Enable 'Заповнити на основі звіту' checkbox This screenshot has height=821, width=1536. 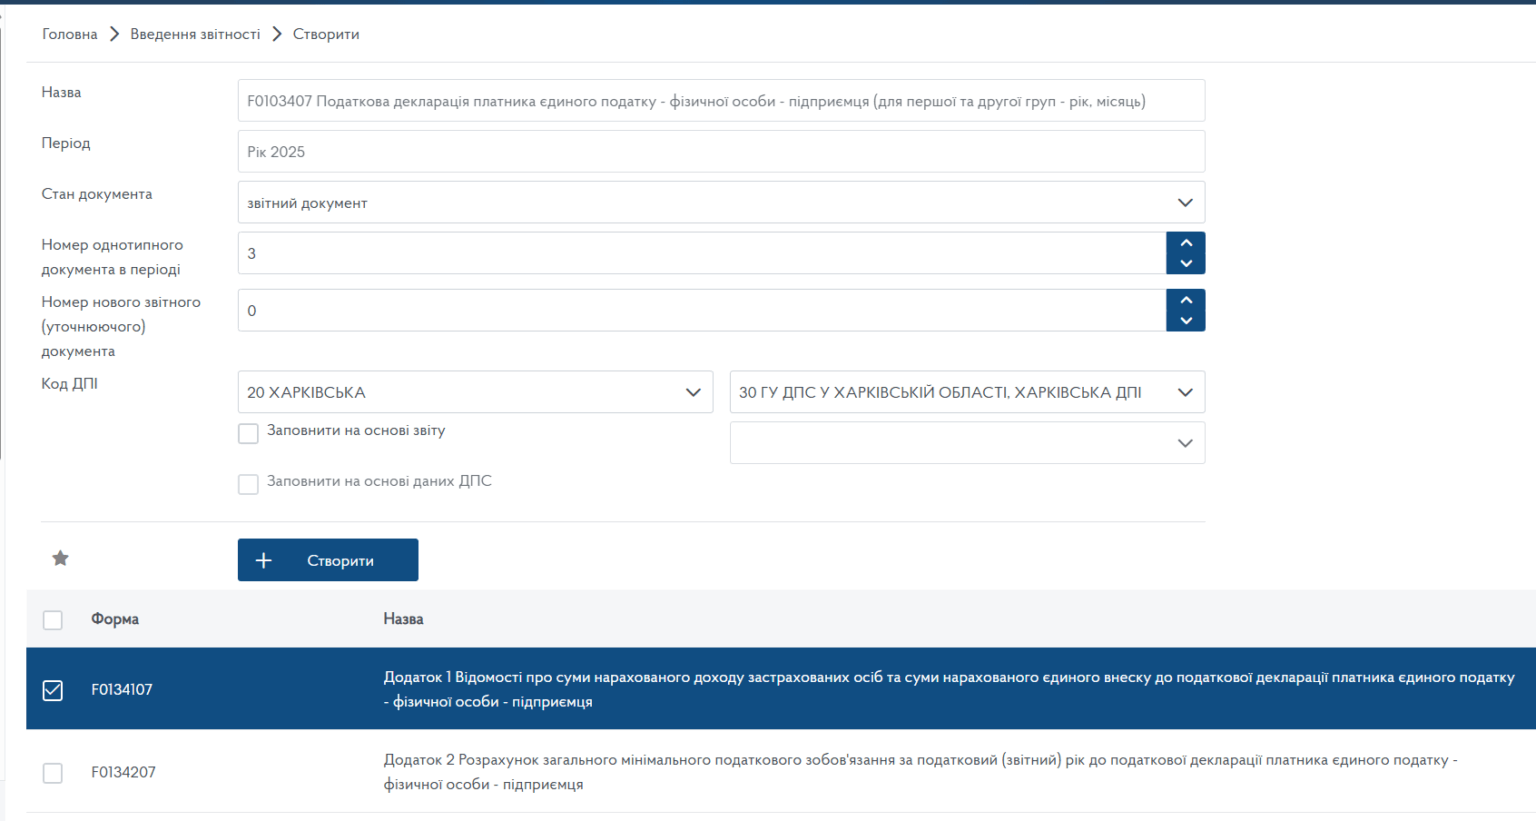(x=248, y=433)
